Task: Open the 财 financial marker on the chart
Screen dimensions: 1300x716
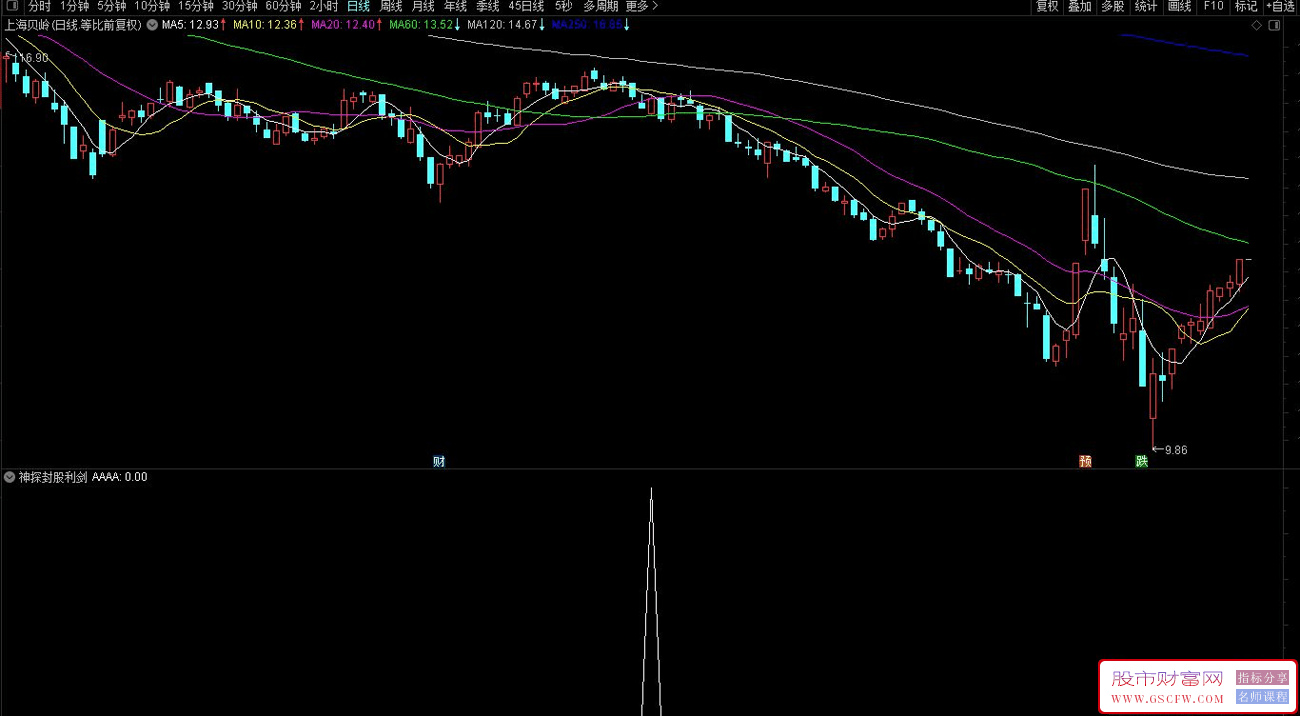Action: [x=438, y=461]
